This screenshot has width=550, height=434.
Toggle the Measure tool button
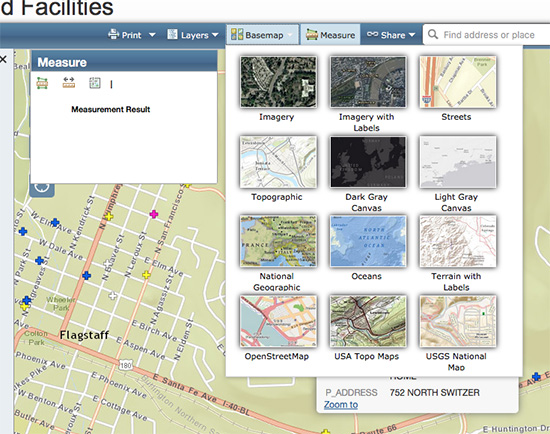[330, 34]
